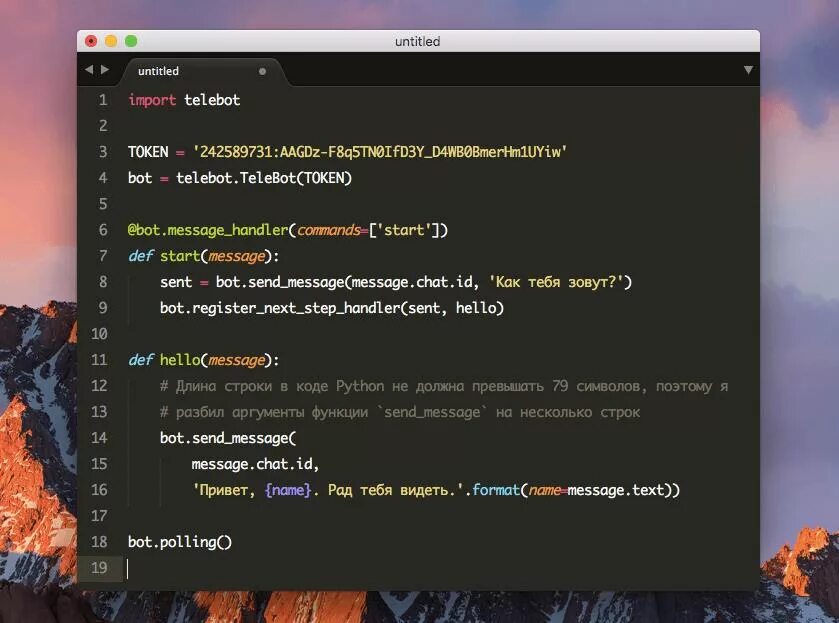The image size is (839, 623).
Task: Minimize the window with the yellow button
Action: click(x=111, y=41)
